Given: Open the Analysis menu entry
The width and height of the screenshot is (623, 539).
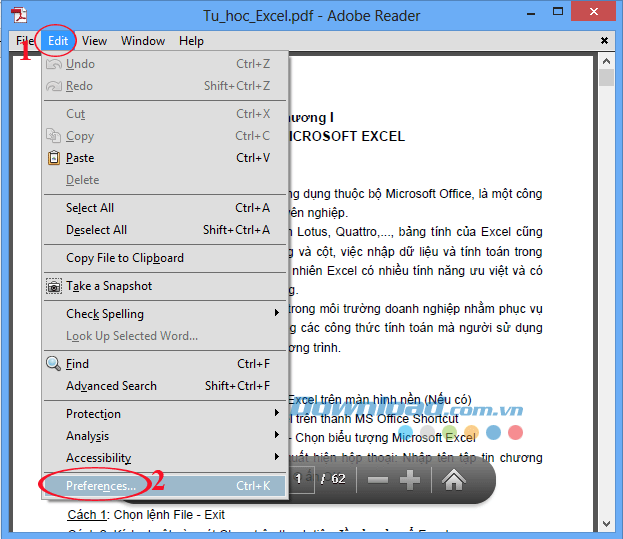Looking at the screenshot, I should click(x=164, y=436).
